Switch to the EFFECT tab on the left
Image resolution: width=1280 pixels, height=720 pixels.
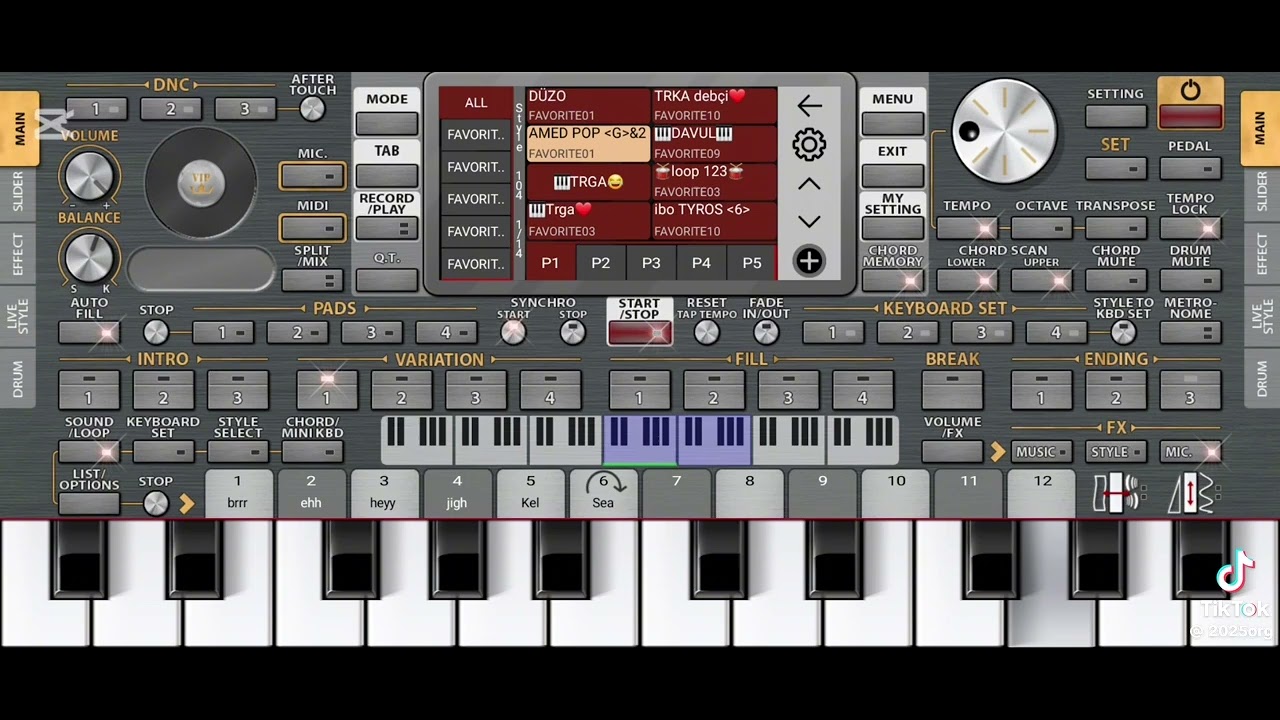(x=19, y=252)
